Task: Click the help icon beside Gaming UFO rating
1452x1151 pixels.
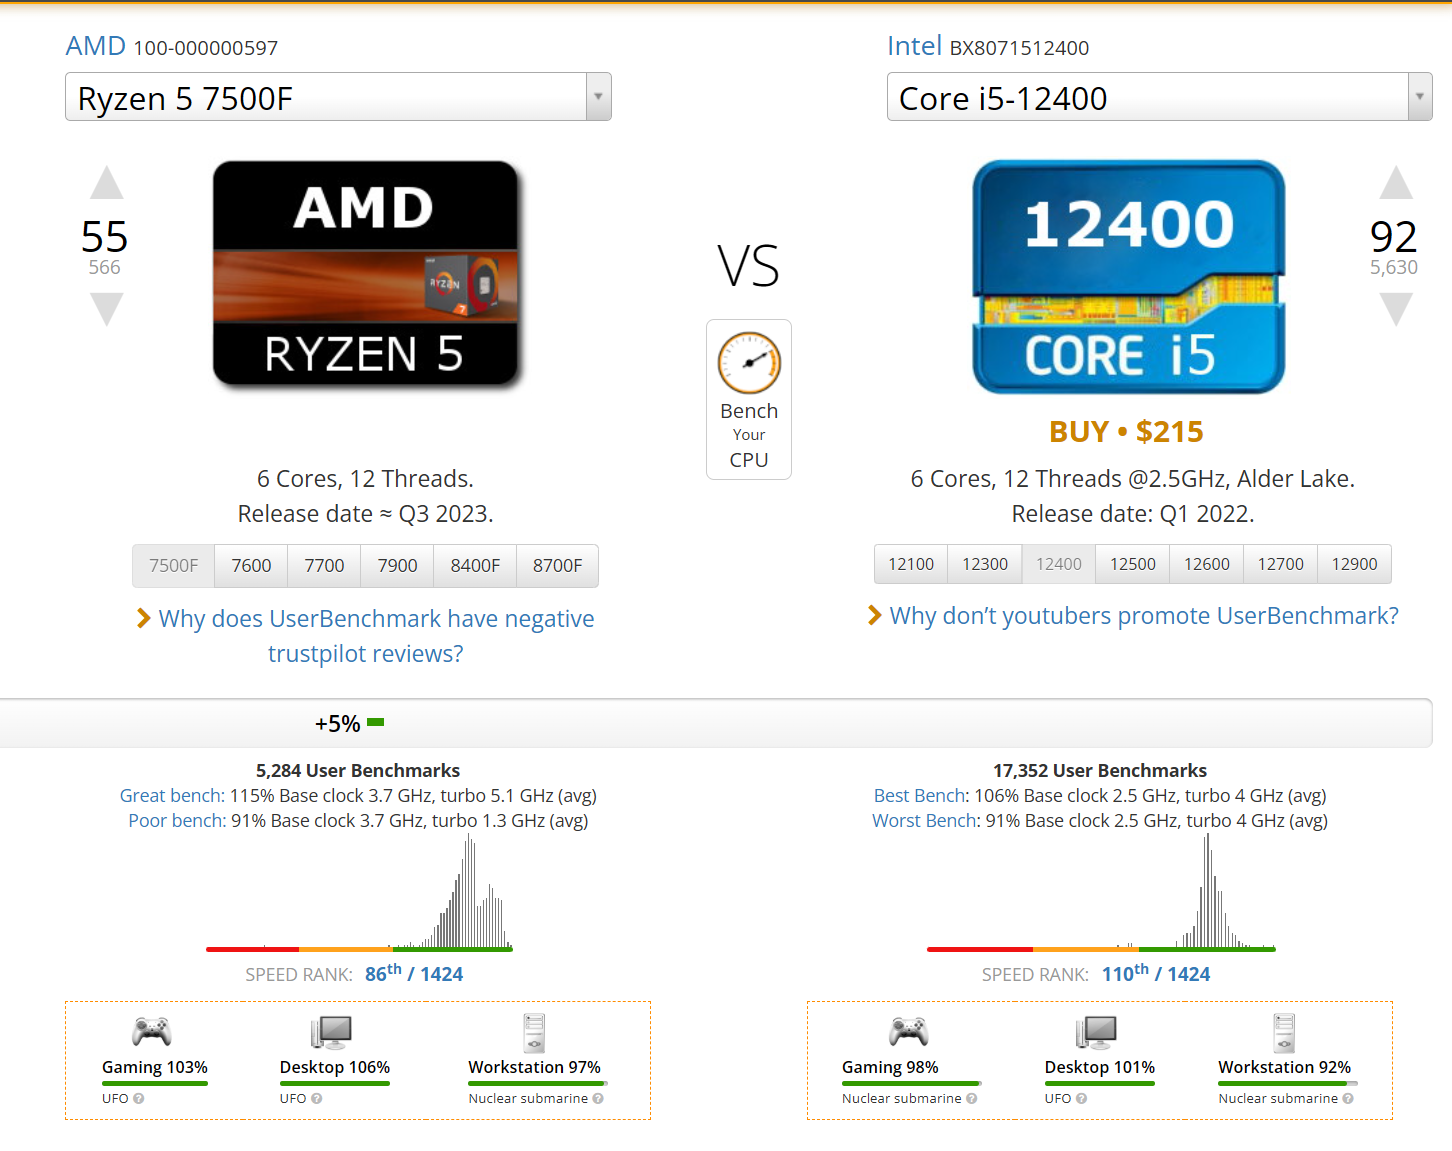Action: coord(139,1098)
